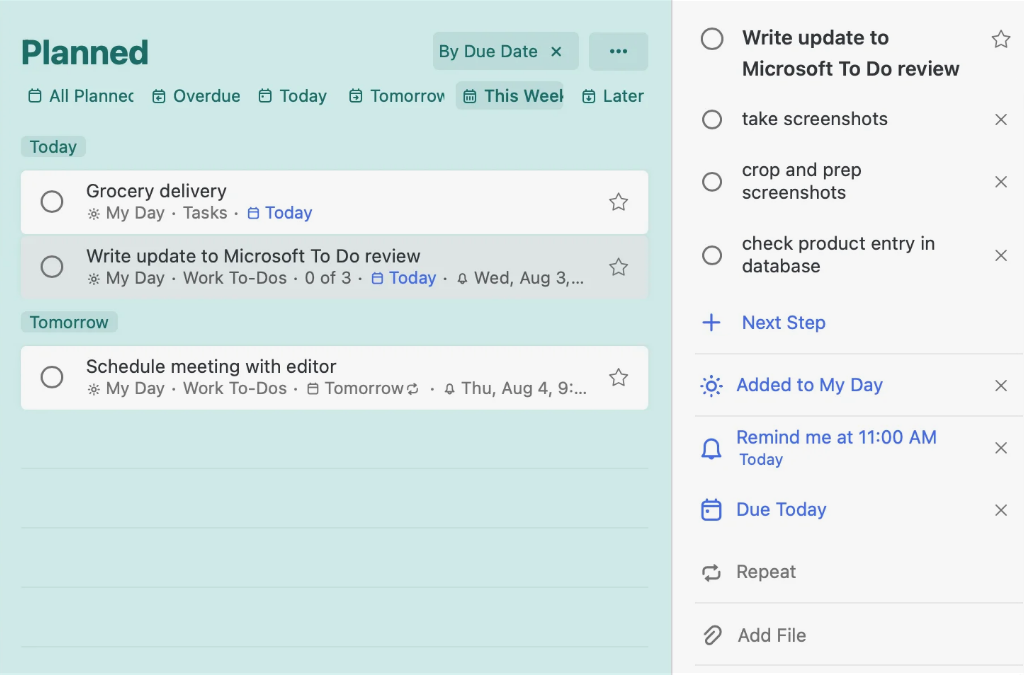Clear the 11:00 AM reminder
1024x675 pixels.
pyautogui.click(x=1000, y=448)
